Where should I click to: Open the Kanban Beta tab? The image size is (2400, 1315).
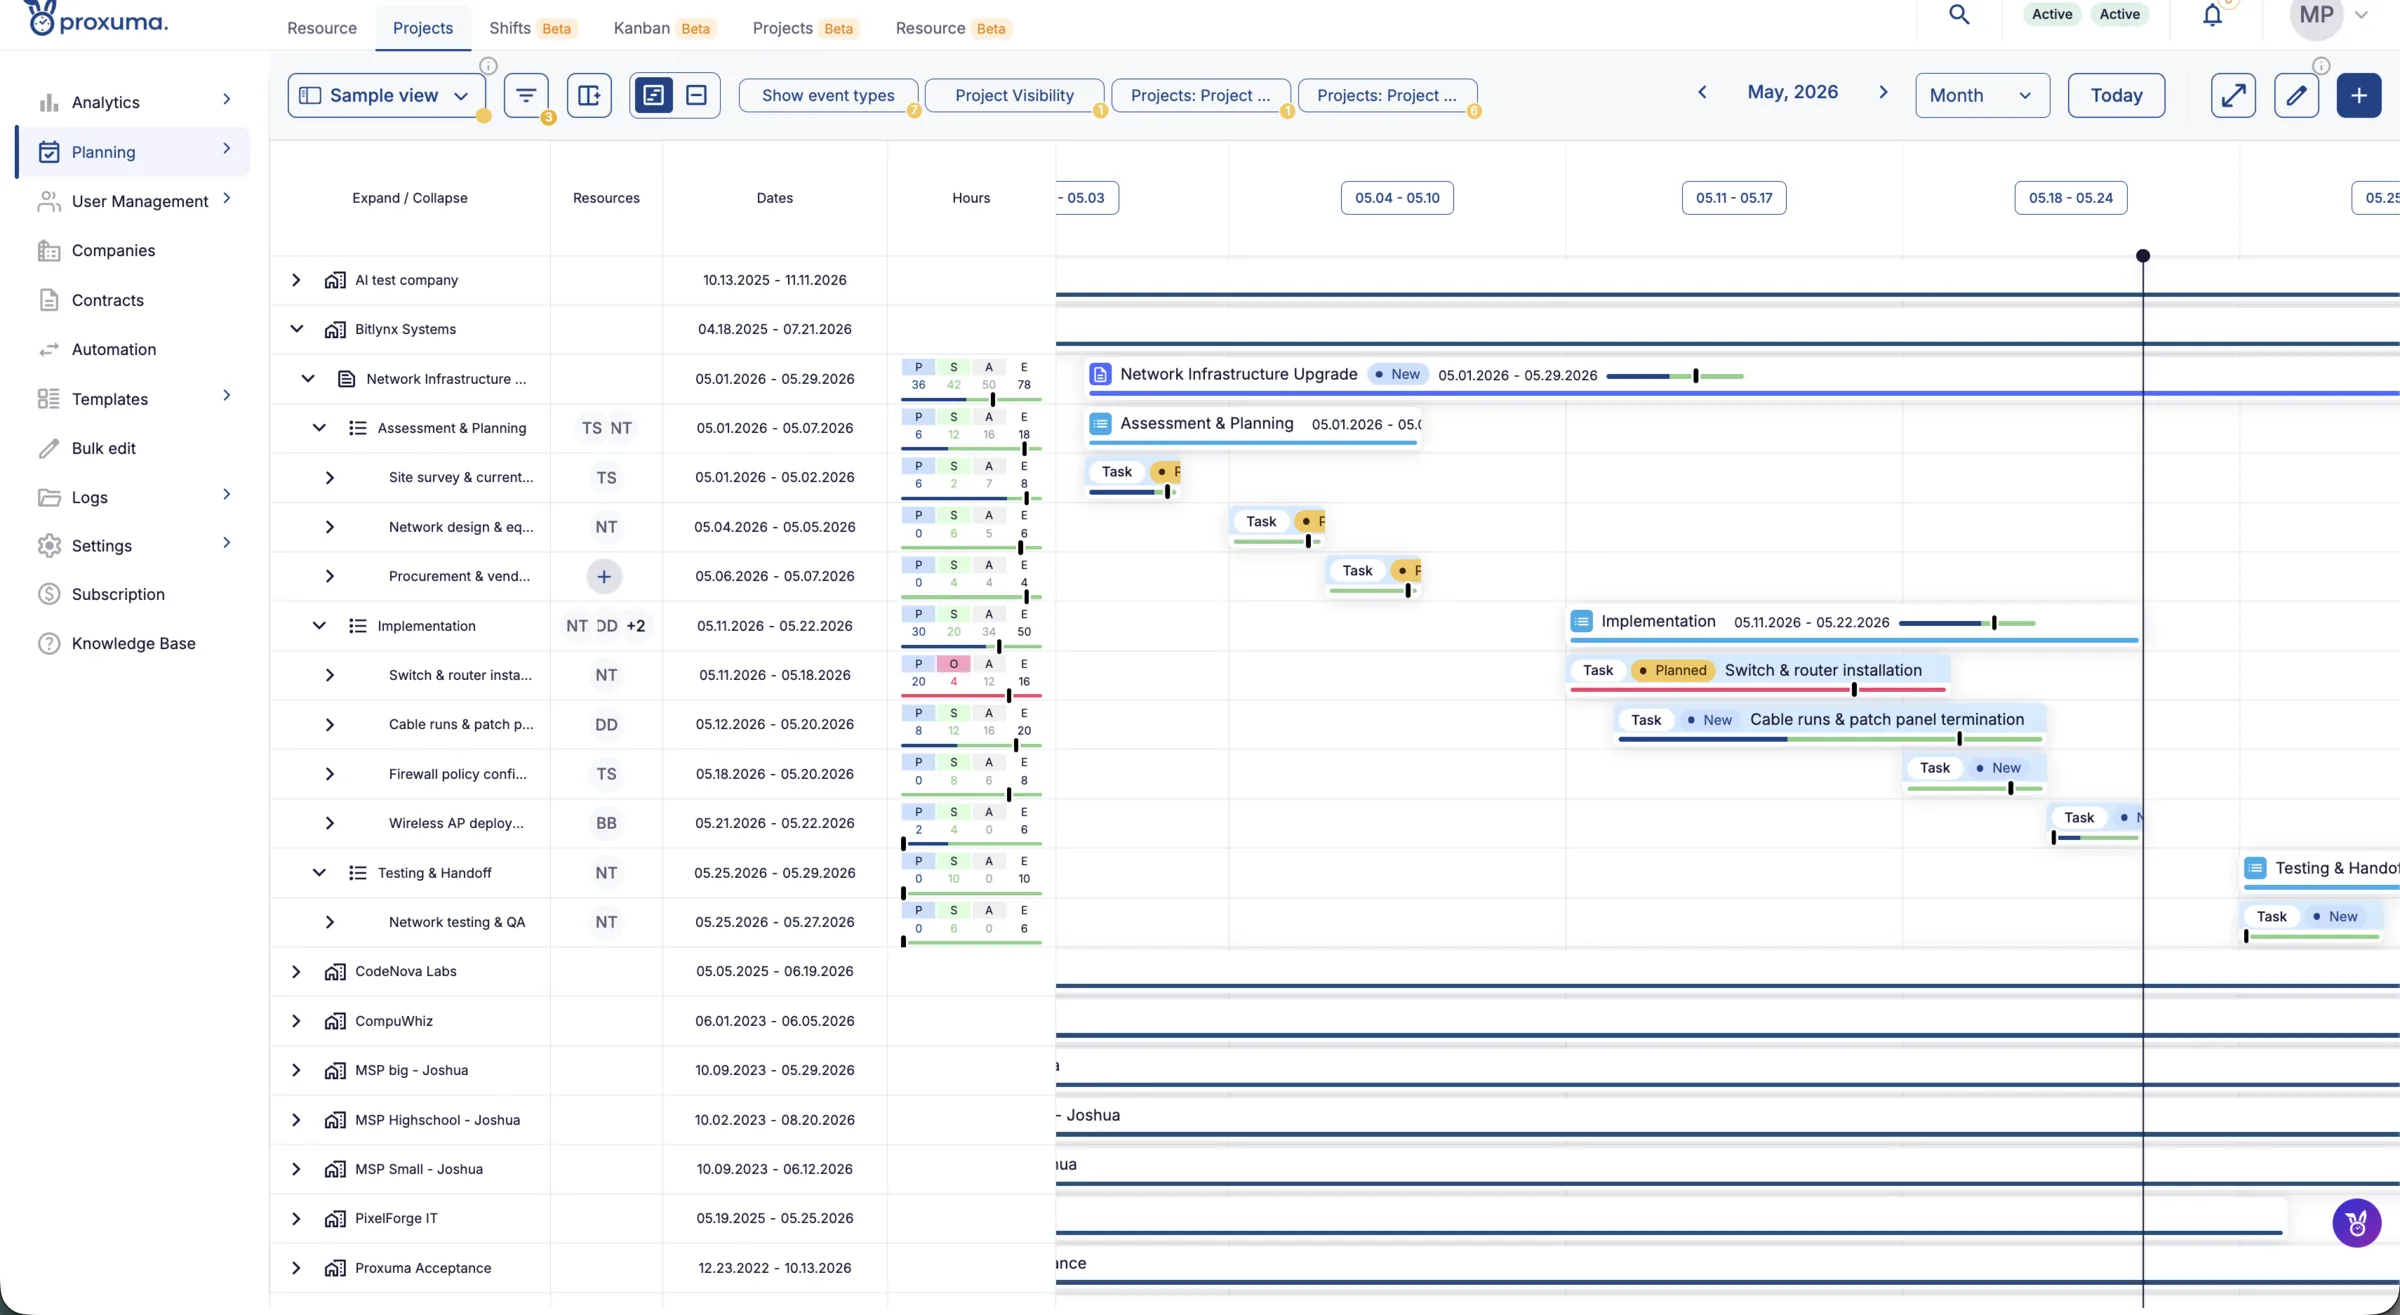(664, 28)
